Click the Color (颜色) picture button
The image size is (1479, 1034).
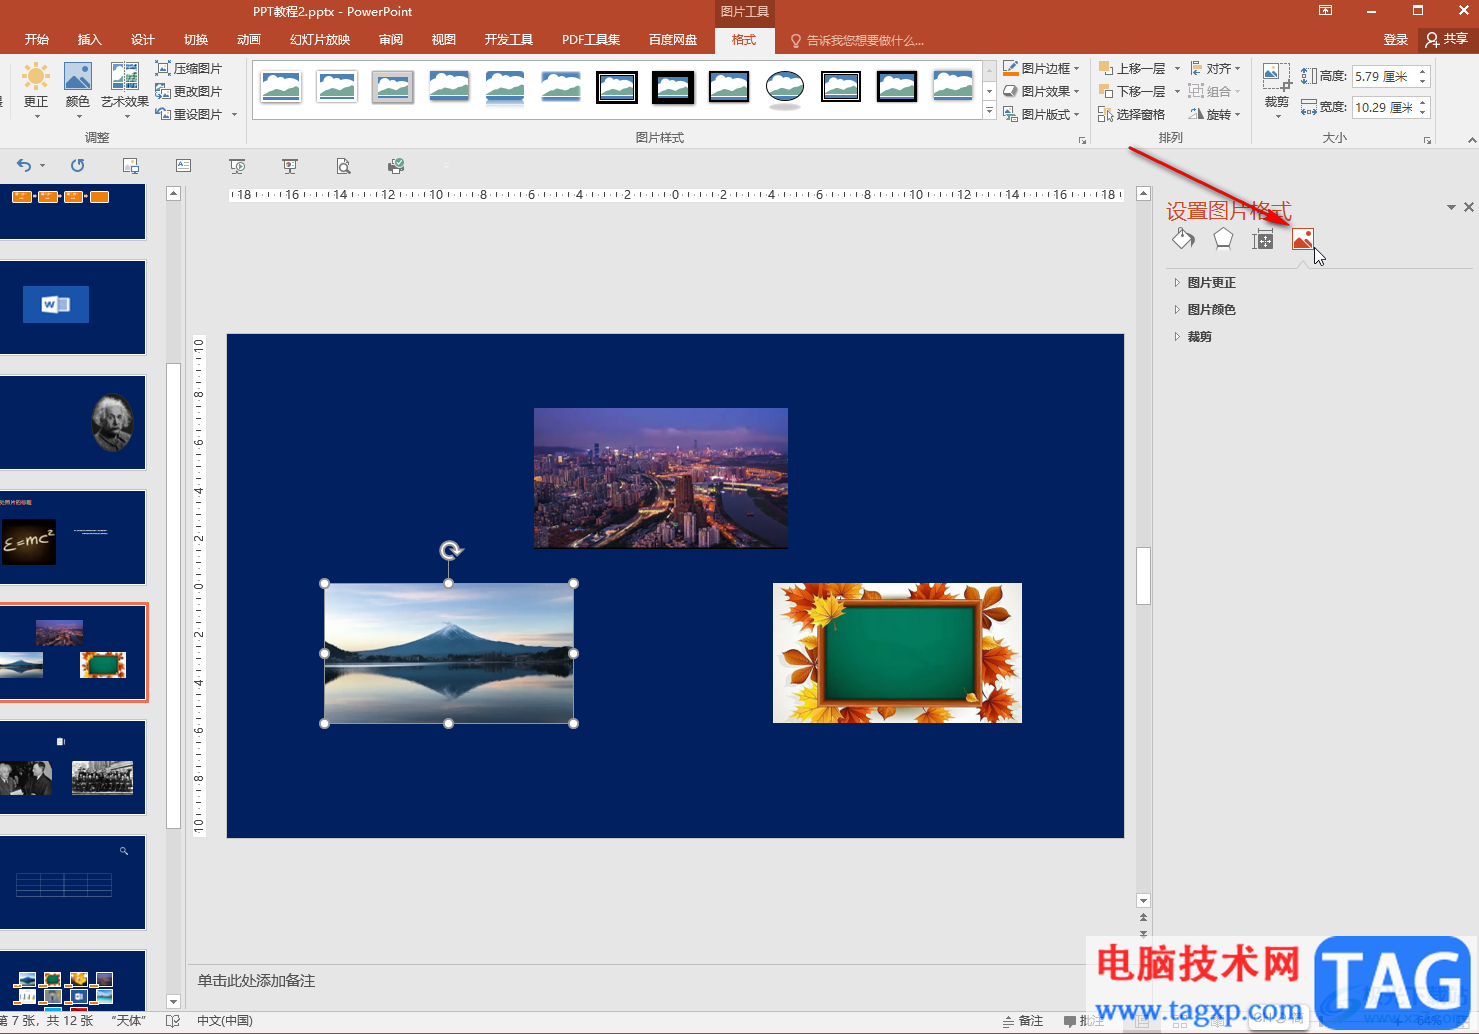(x=78, y=86)
